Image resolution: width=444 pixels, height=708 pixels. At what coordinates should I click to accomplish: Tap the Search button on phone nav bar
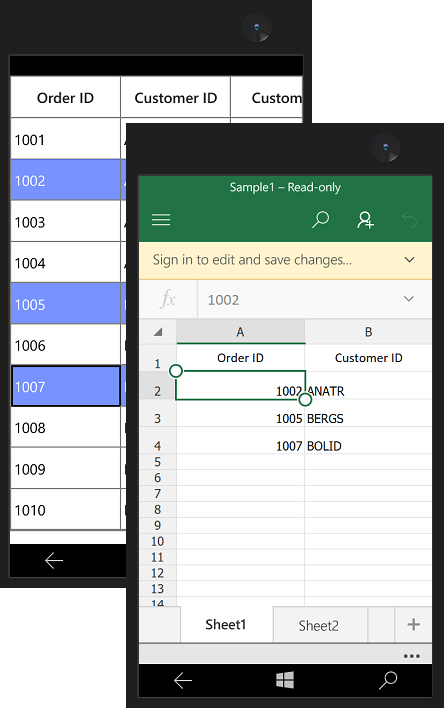pos(388,680)
